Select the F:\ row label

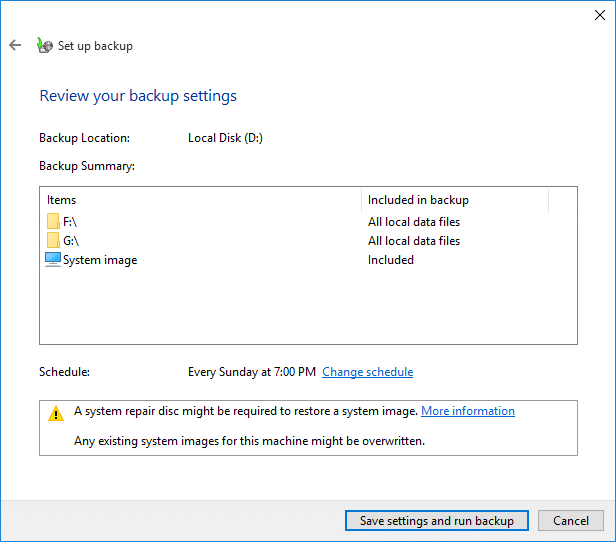(71, 222)
